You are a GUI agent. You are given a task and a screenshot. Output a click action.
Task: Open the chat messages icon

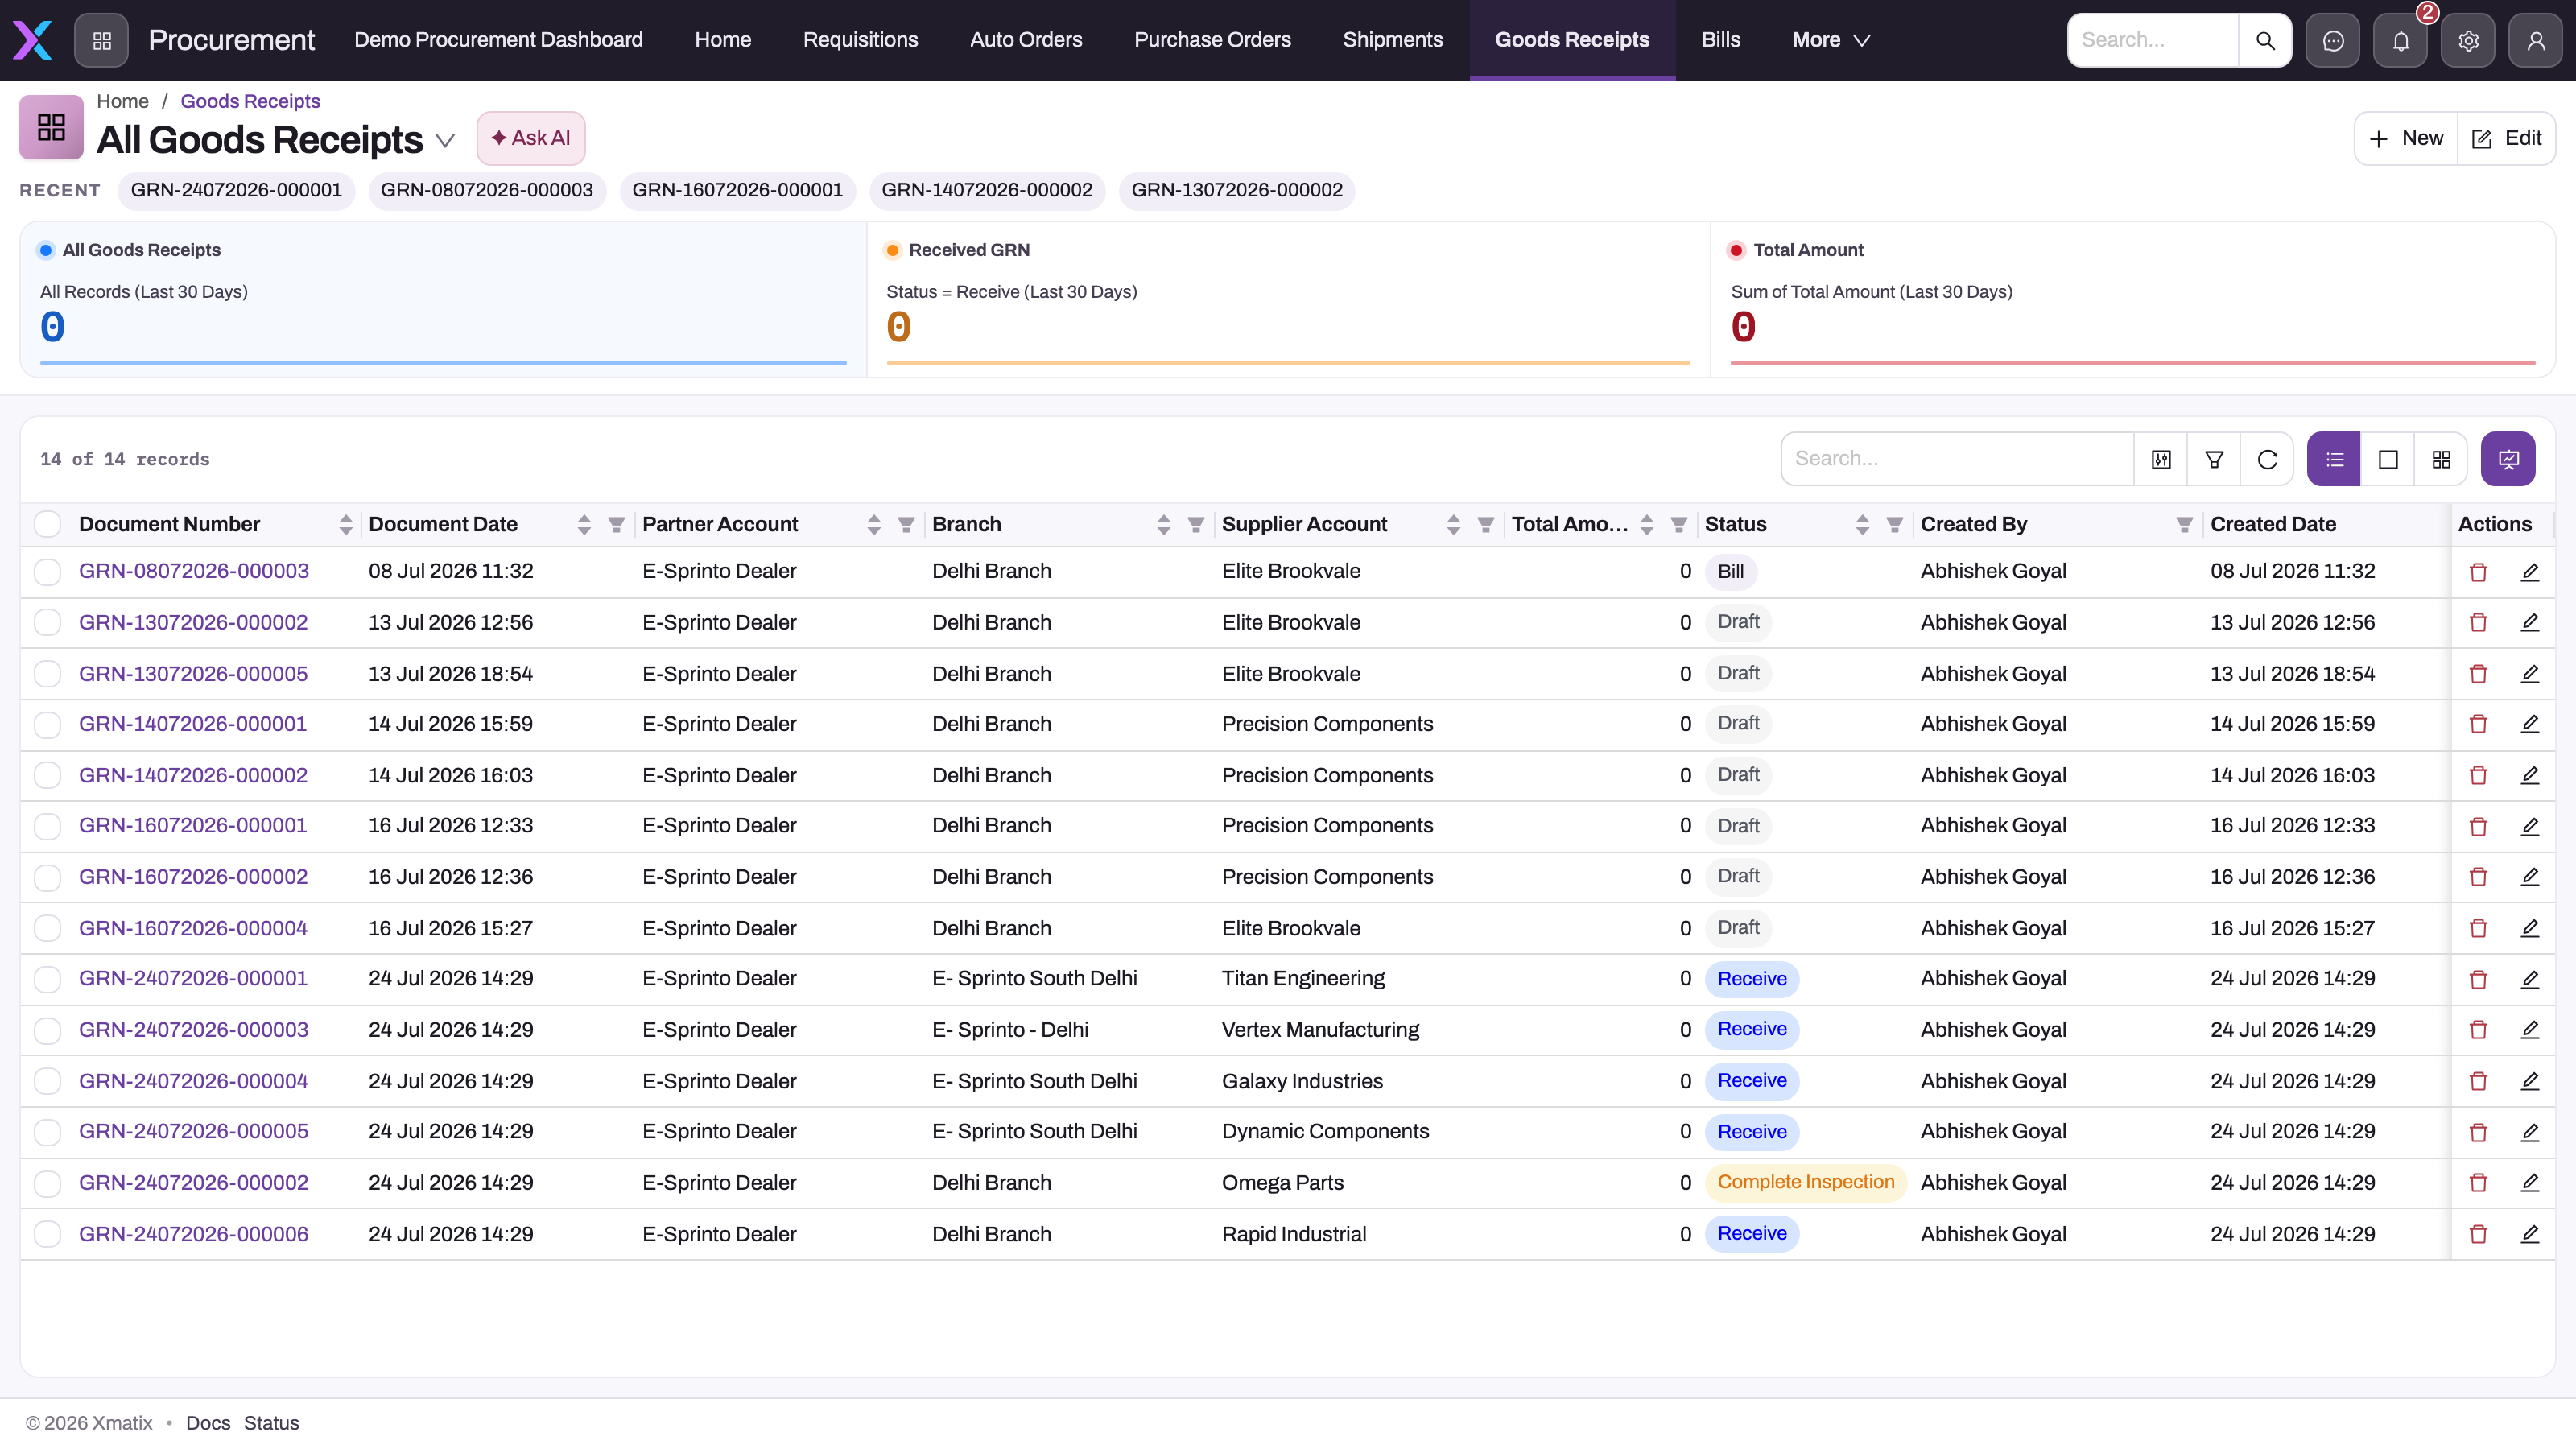pyautogui.click(x=2333, y=40)
